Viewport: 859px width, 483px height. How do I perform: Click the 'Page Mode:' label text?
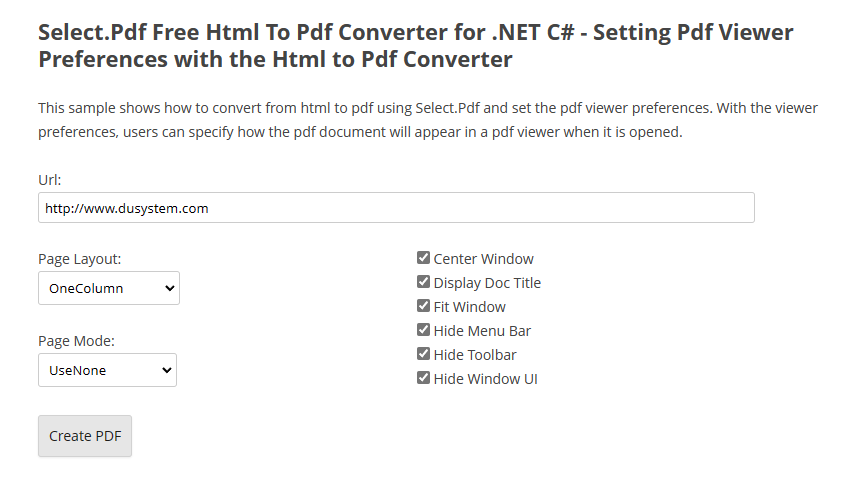point(77,341)
